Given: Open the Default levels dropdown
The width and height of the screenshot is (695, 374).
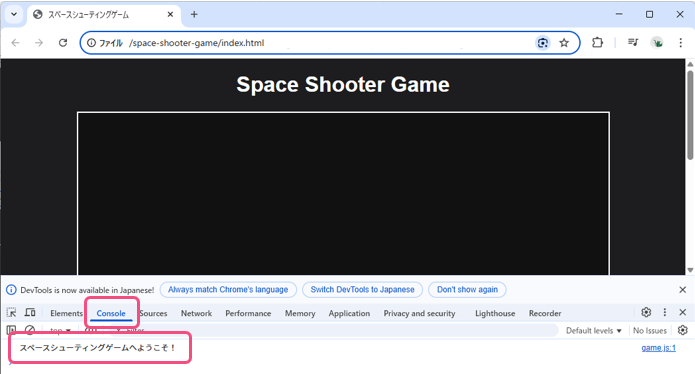Looking at the screenshot, I should click(593, 331).
